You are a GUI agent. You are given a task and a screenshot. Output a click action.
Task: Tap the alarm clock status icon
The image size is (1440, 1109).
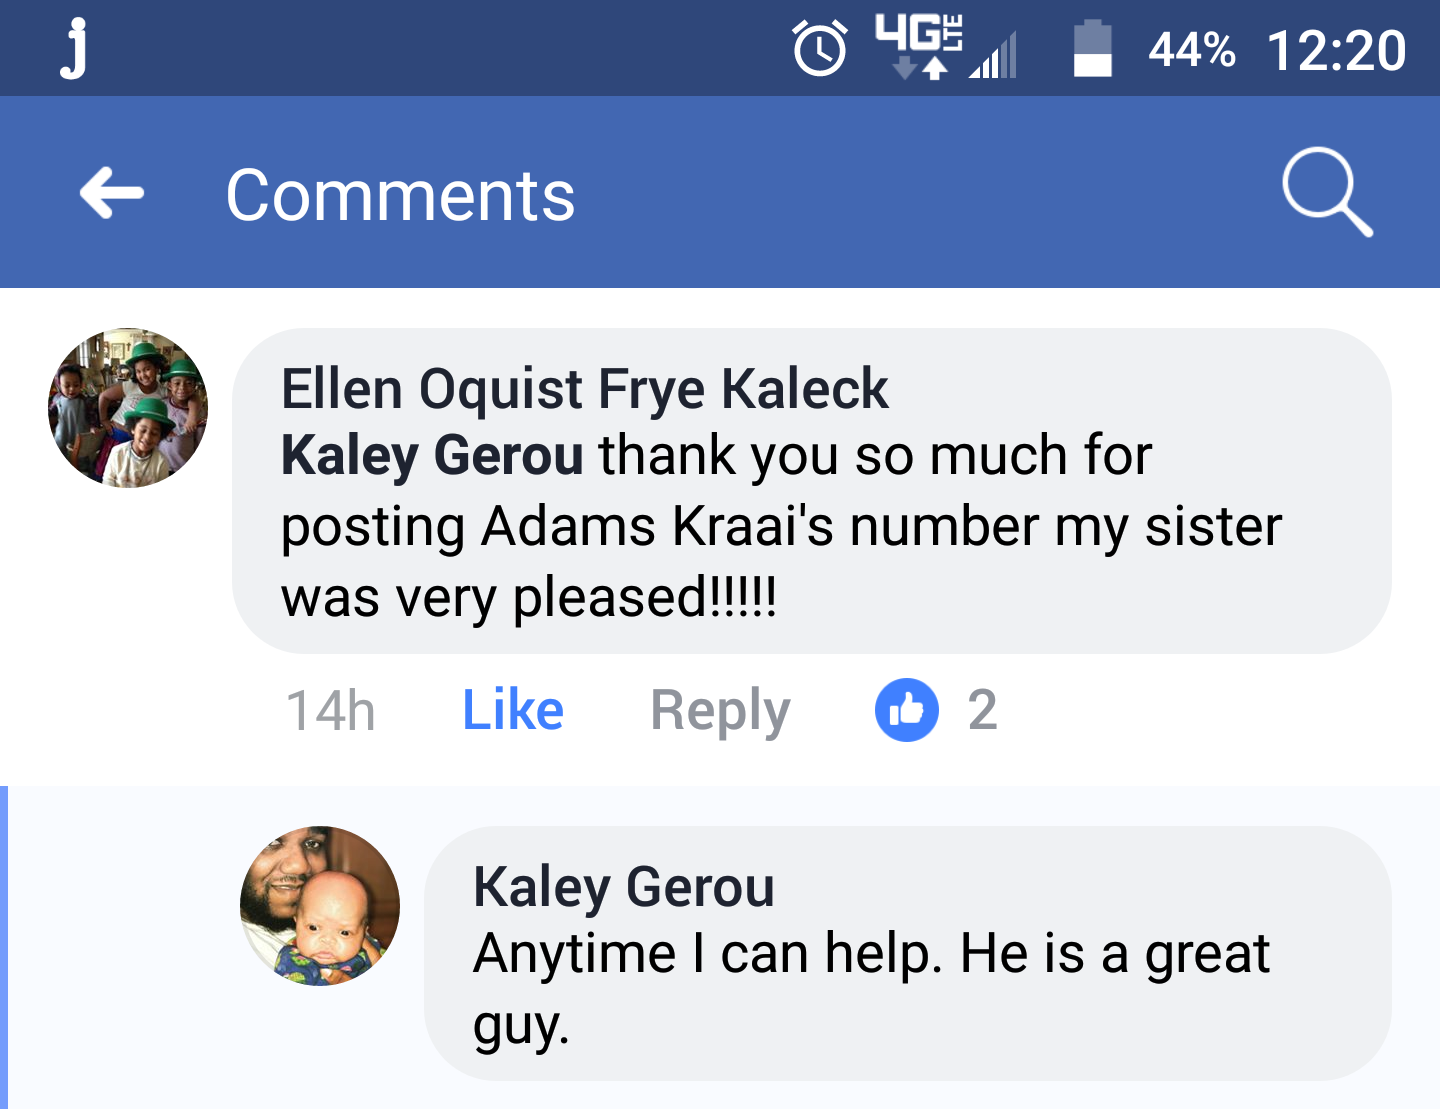click(x=820, y=49)
